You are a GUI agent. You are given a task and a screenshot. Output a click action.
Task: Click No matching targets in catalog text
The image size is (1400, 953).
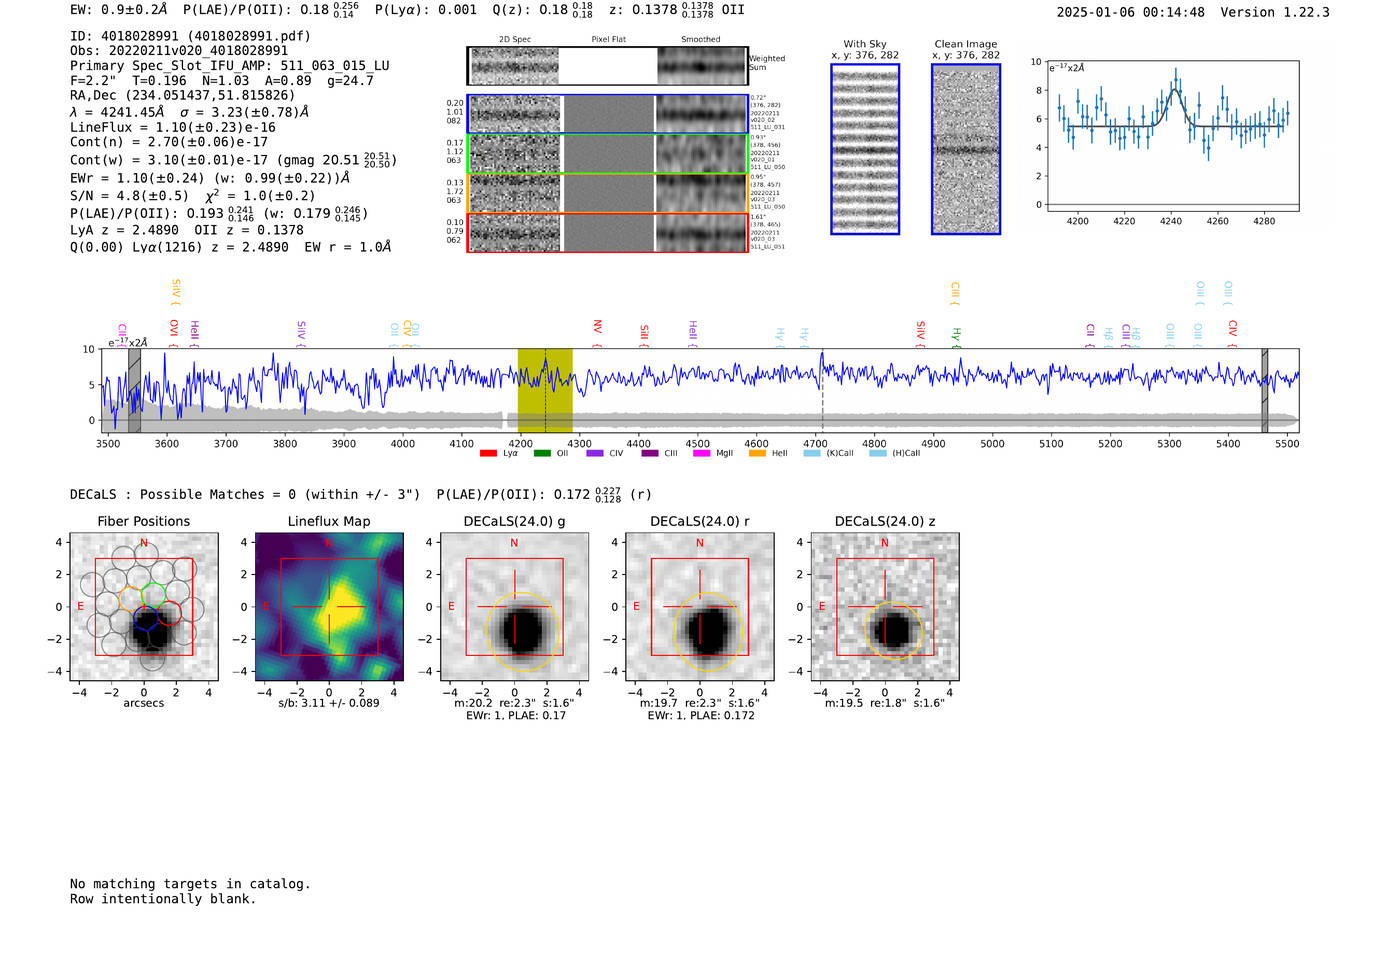190,884
